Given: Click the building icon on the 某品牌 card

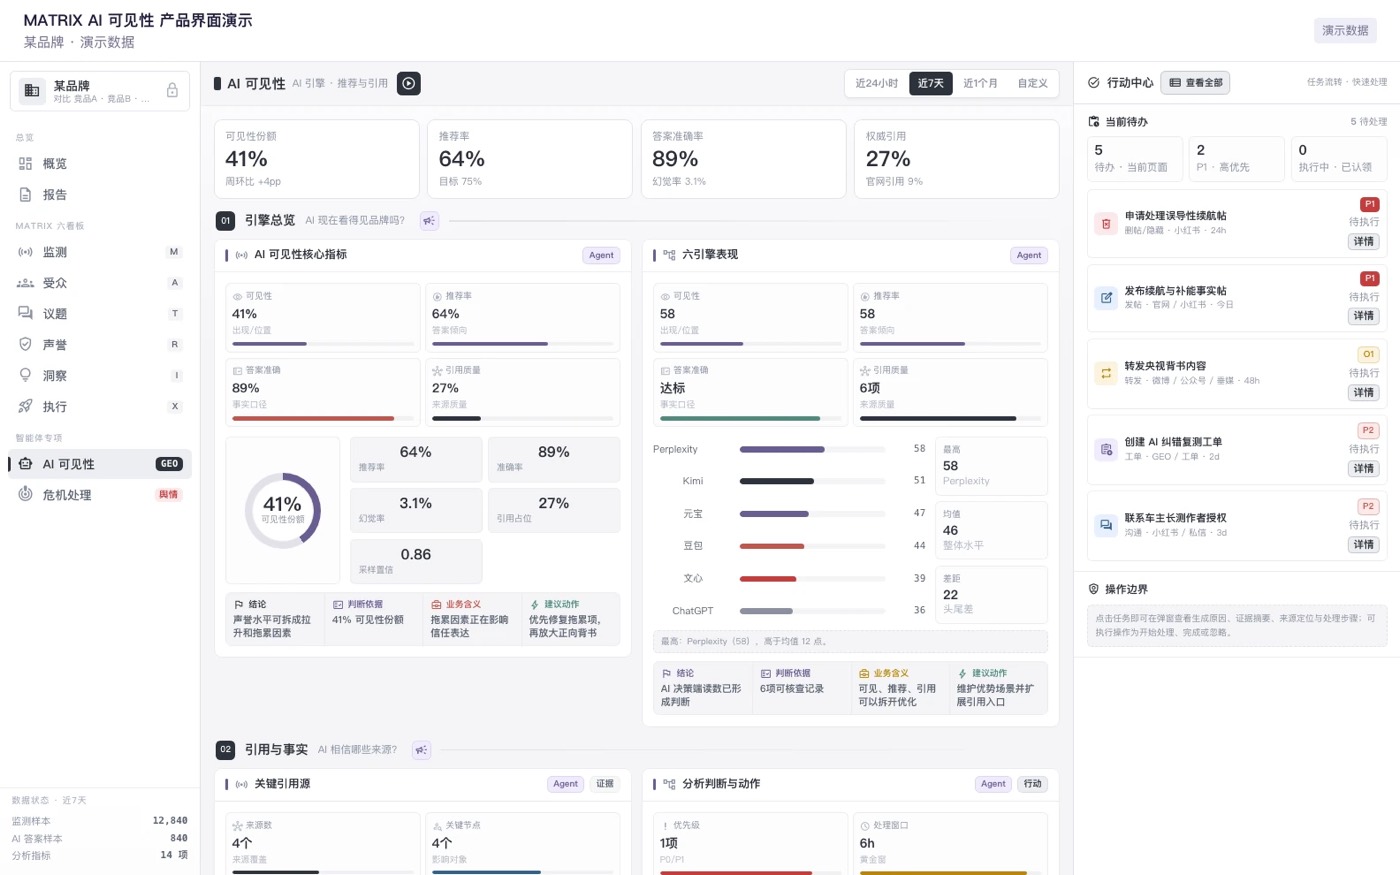Looking at the screenshot, I should tap(32, 91).
